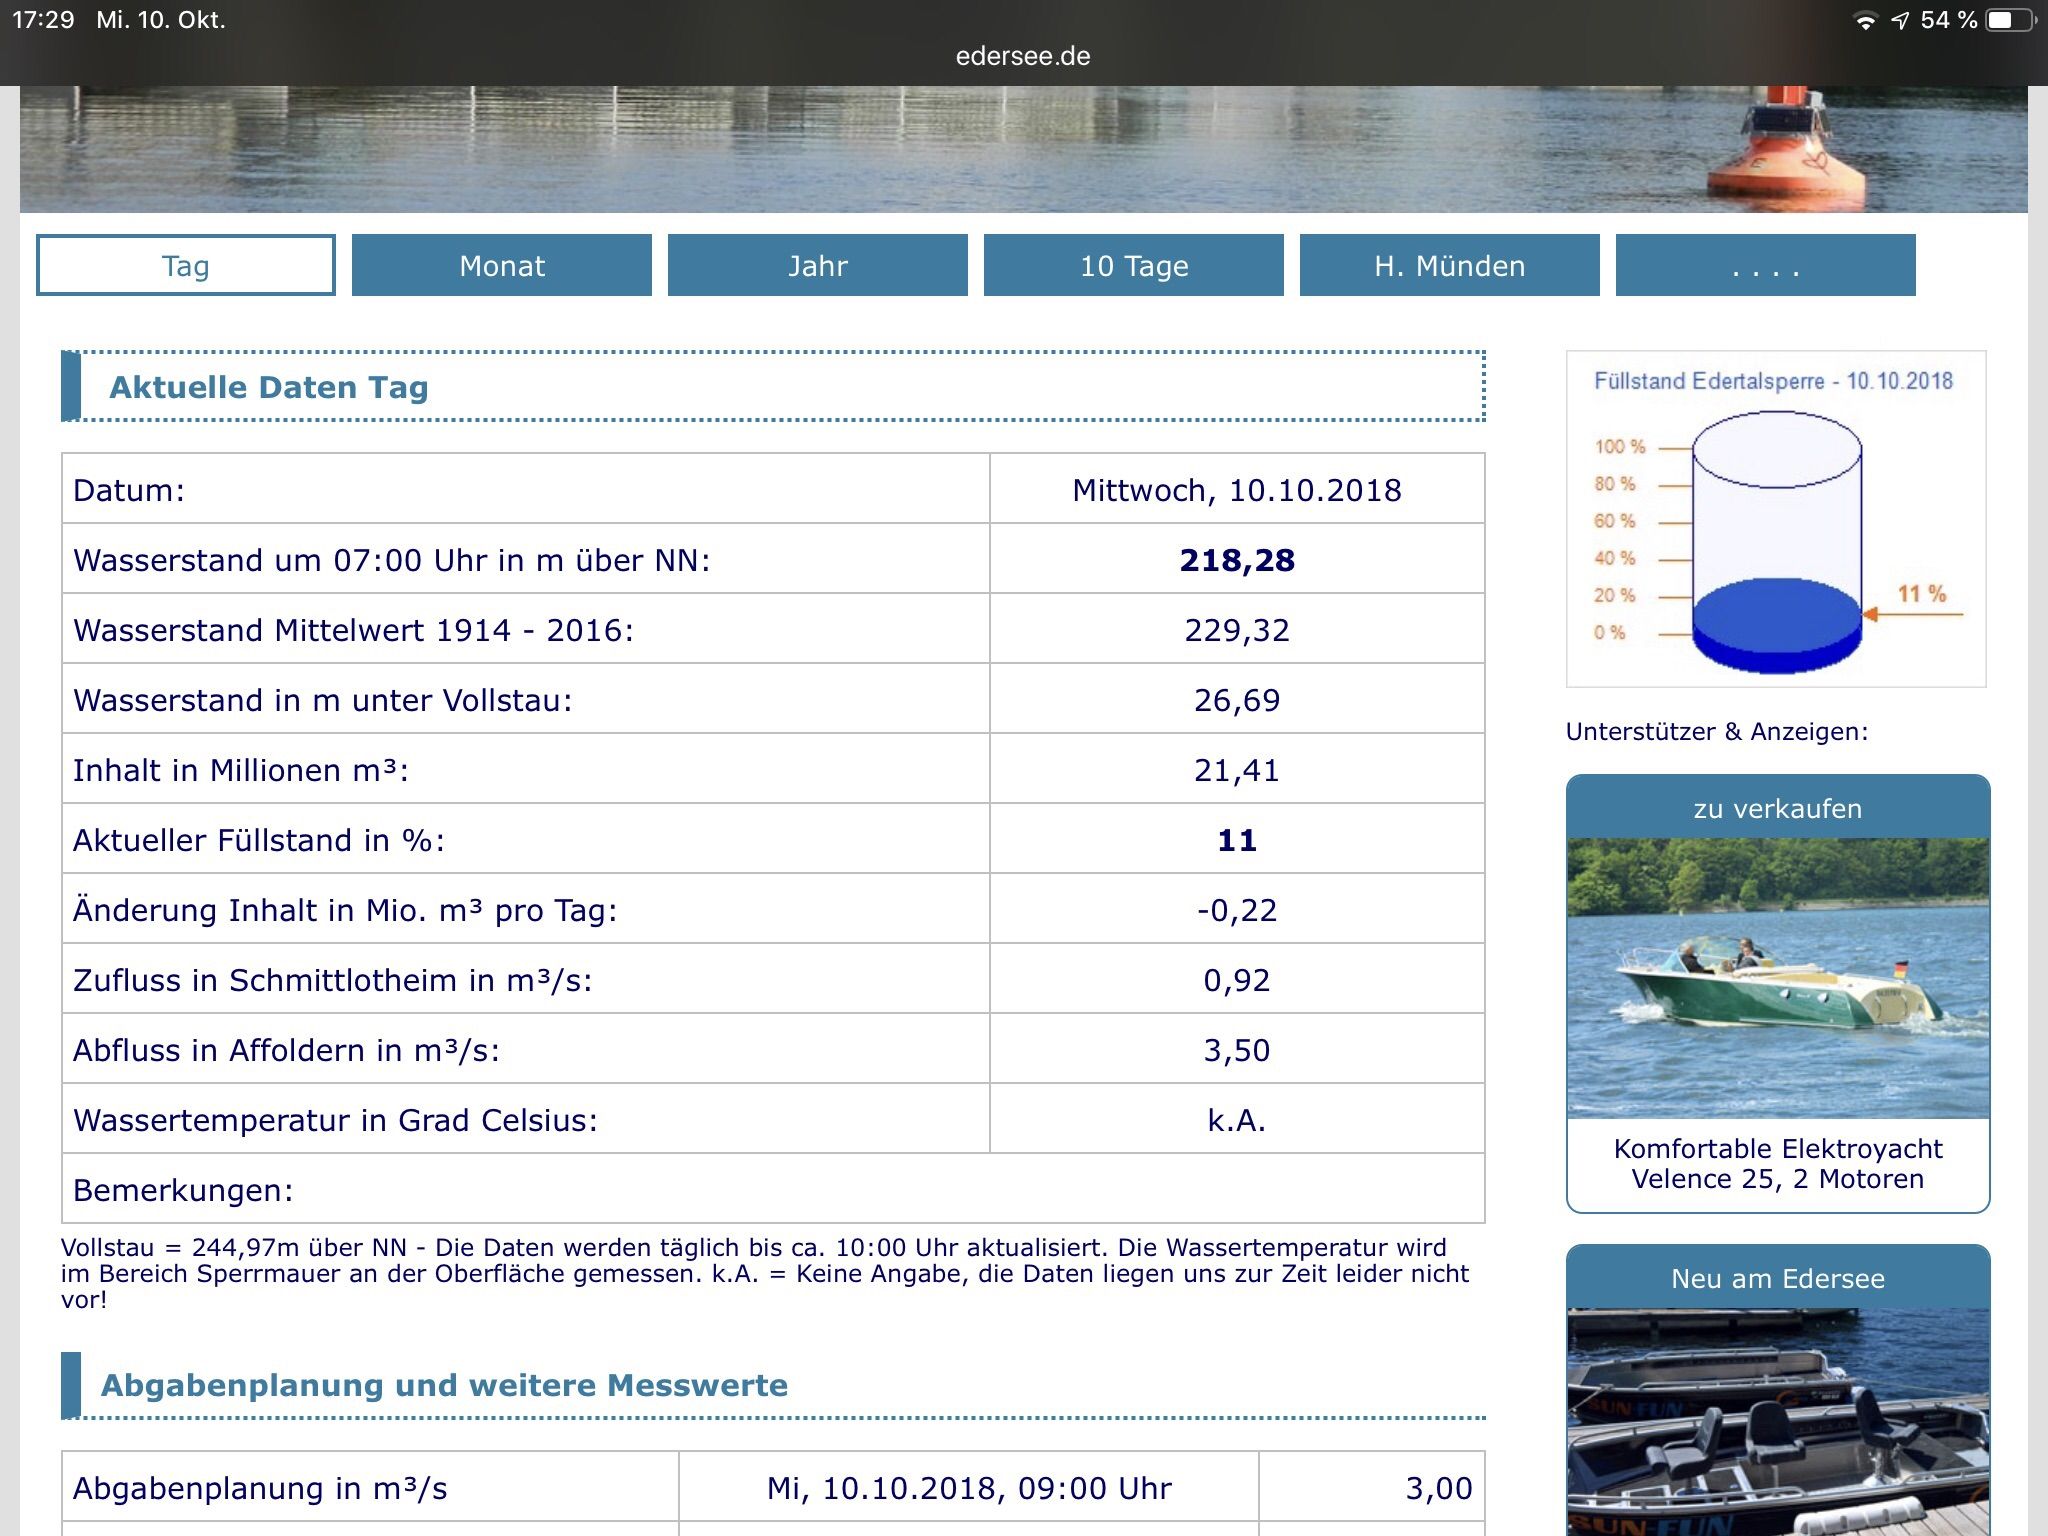Tap the location arrow status icon
Screen dimensions: 2048x1536
click(1900, 21)
